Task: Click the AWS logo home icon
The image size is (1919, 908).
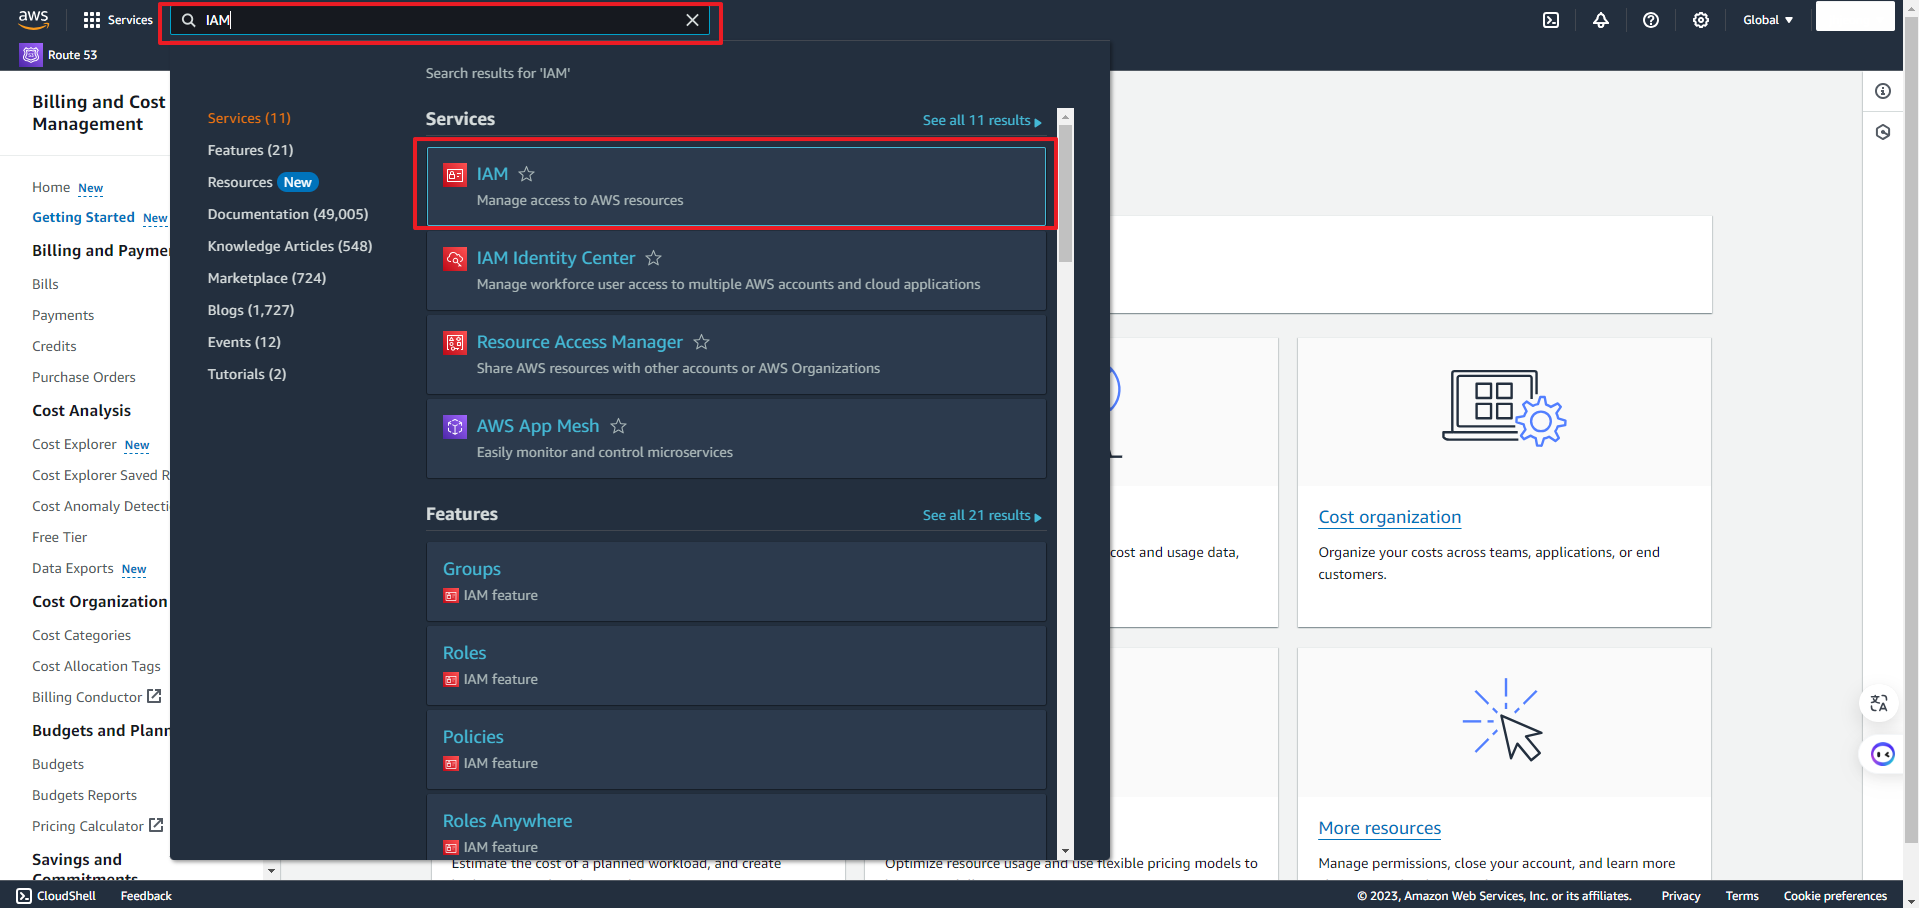Action: 33,19
